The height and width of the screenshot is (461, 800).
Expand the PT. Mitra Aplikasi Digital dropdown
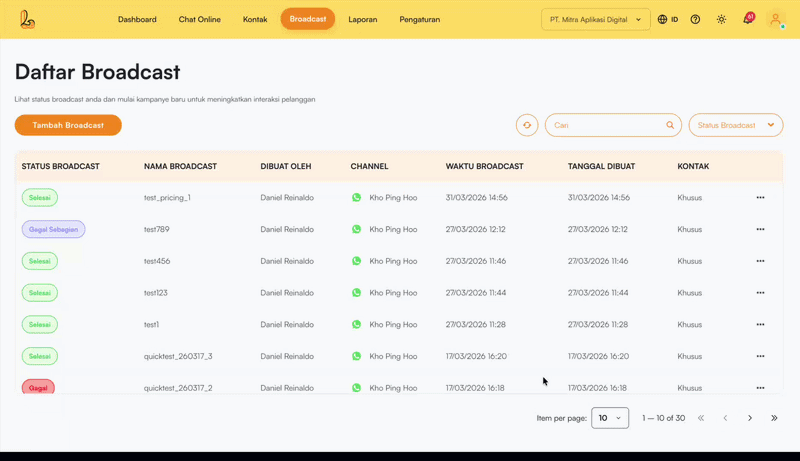click(x=596, y=19)
